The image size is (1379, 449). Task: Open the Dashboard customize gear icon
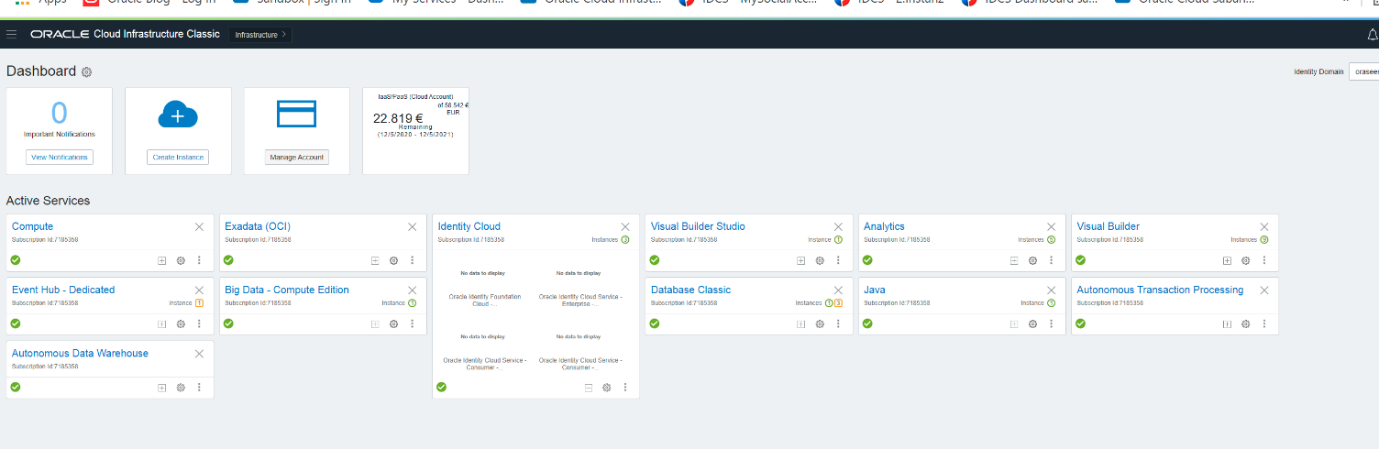point(87,72)
